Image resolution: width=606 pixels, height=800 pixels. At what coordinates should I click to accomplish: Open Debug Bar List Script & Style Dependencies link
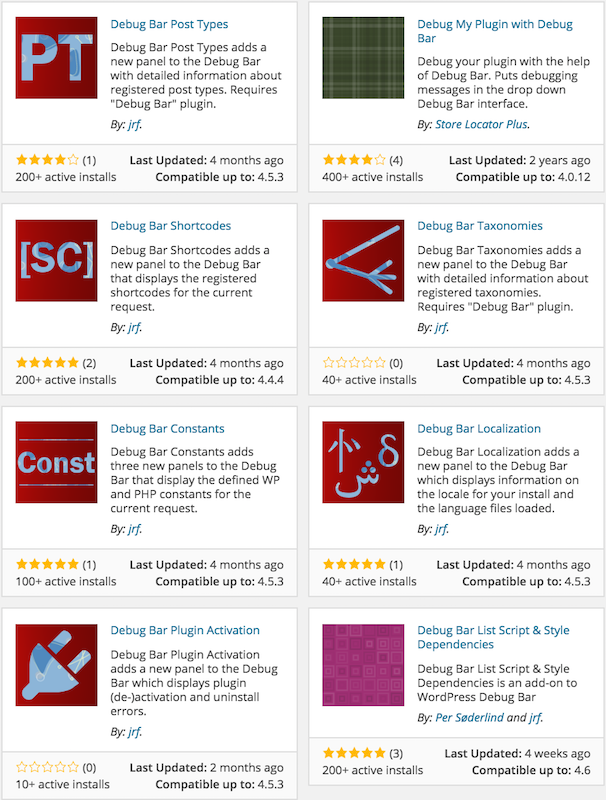493,637
